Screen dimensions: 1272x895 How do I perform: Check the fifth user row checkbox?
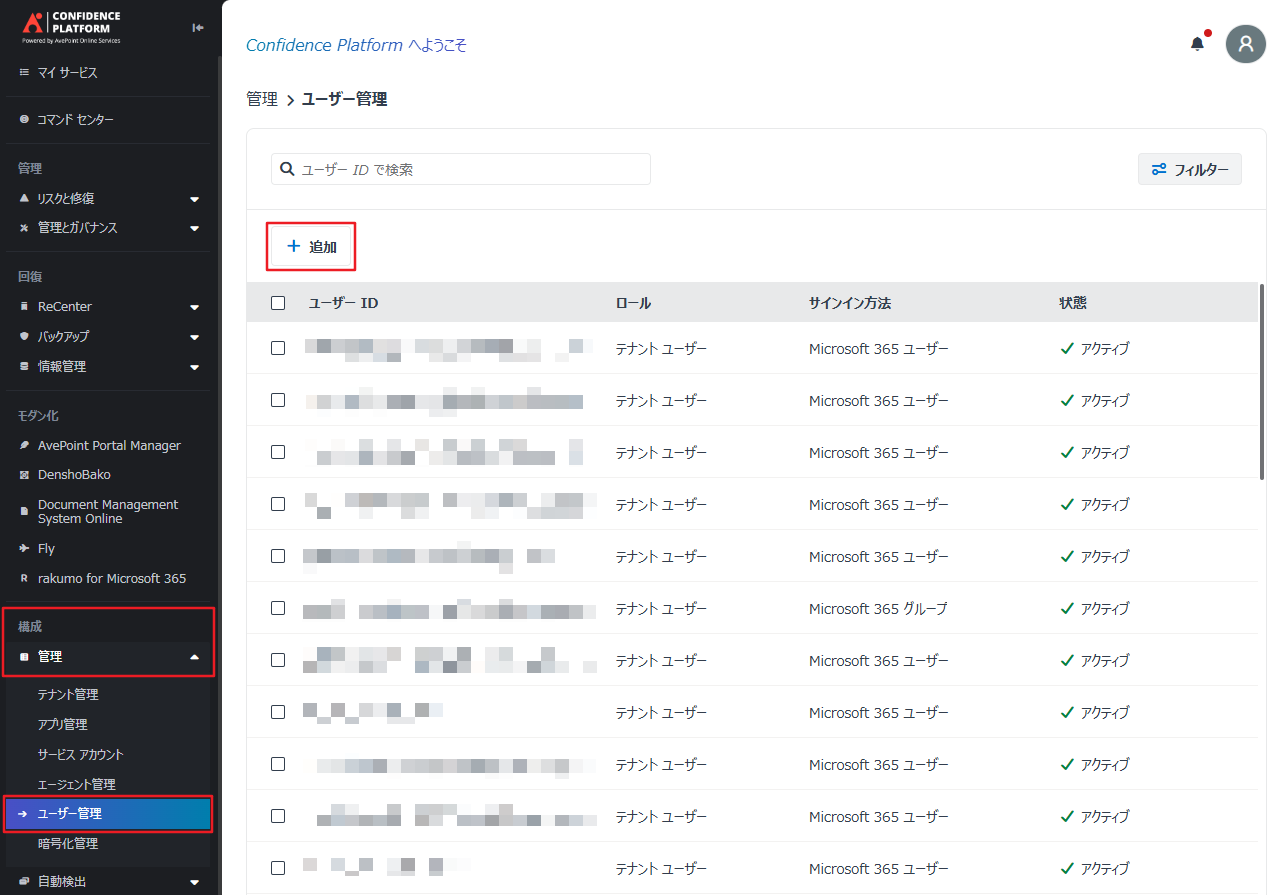click(278, 556)
